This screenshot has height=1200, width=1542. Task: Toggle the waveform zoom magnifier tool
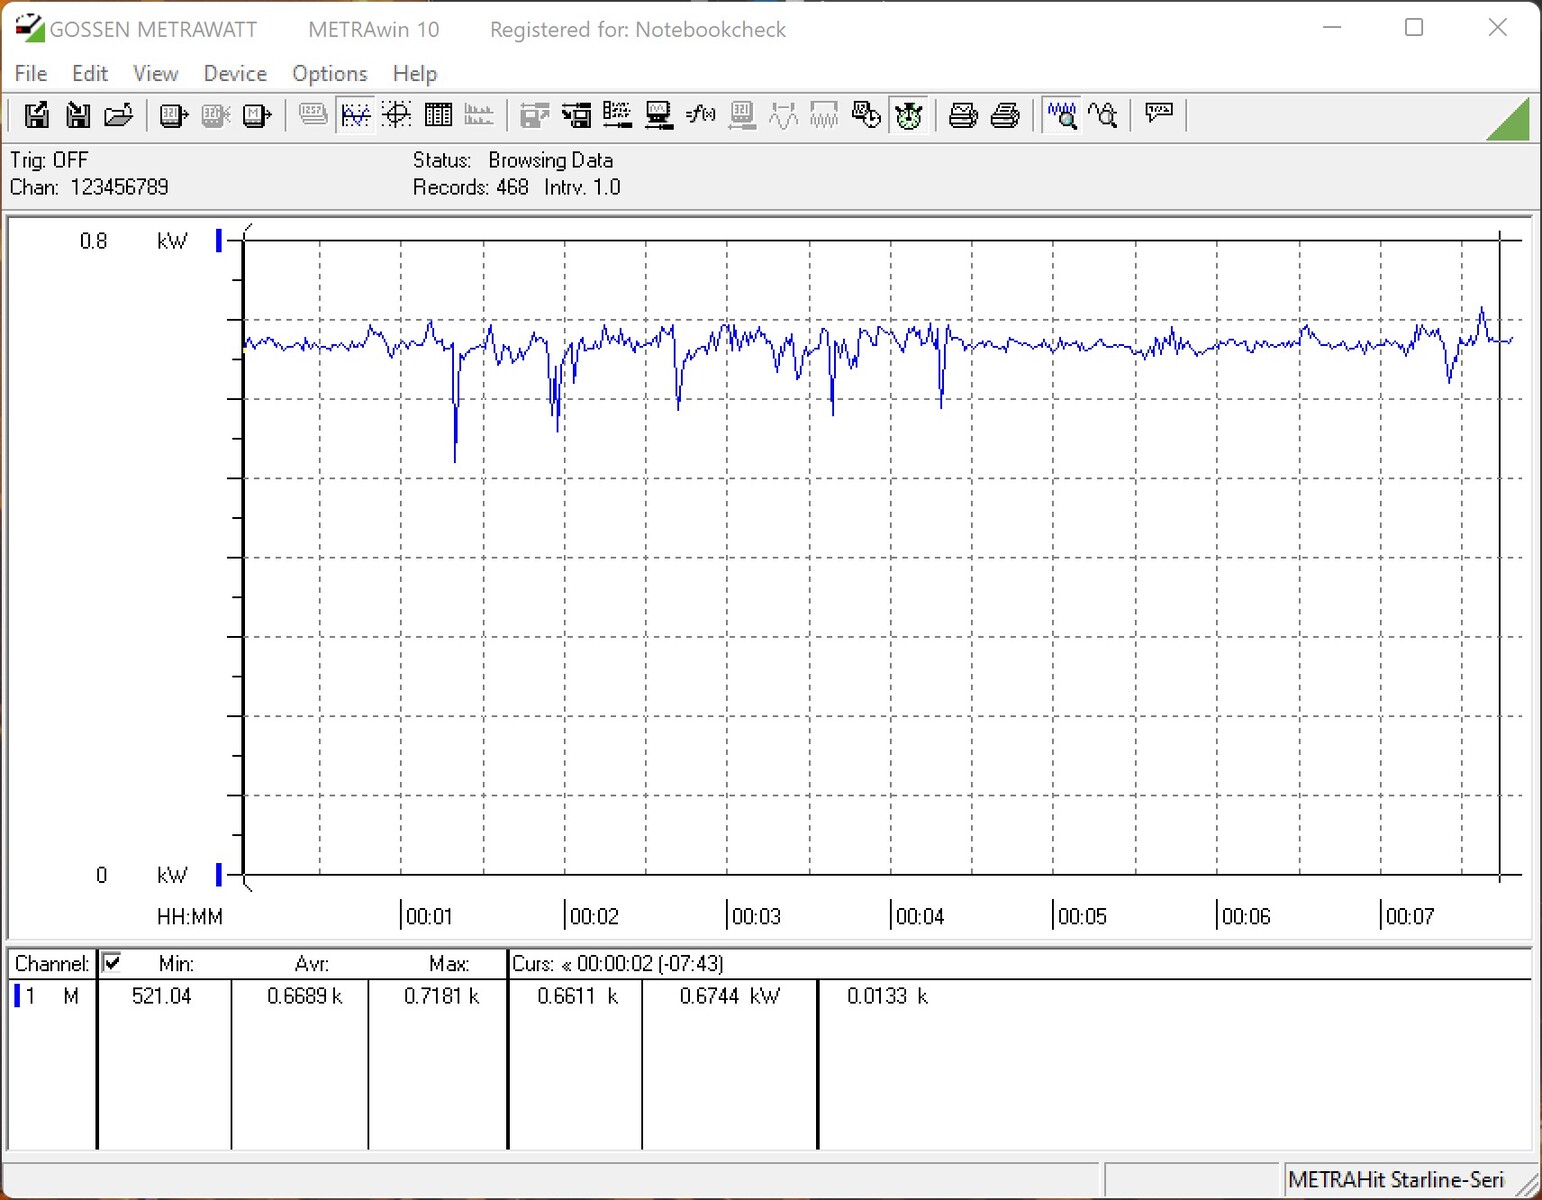1062,116
